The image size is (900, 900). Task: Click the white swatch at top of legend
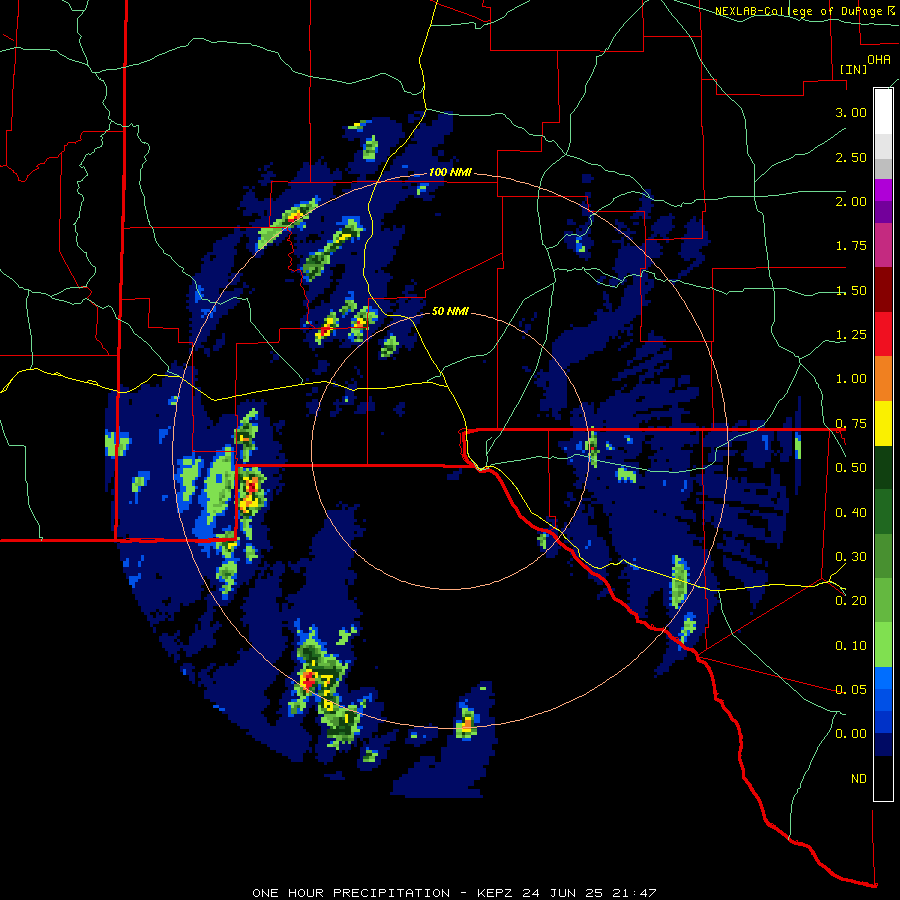coord(883,111)
